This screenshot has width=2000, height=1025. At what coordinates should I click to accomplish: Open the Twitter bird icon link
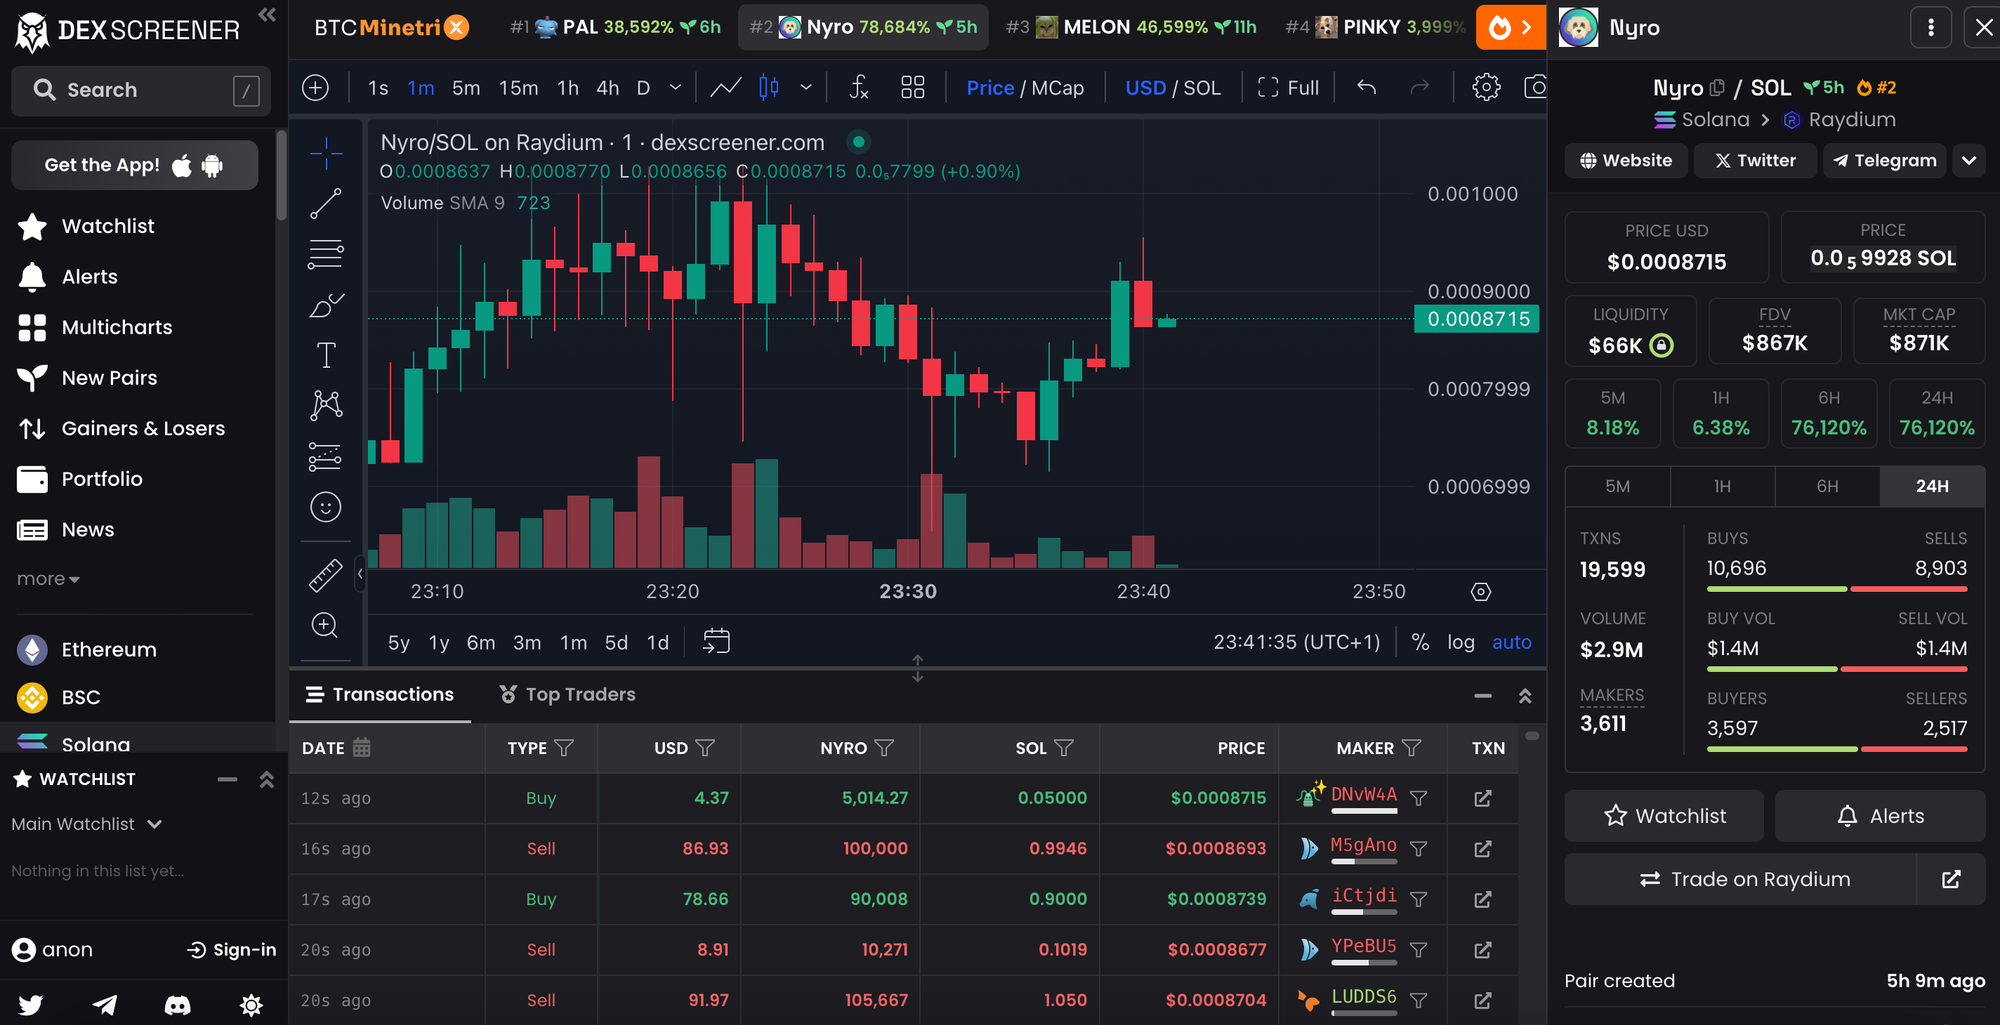tap(31, 1005)
